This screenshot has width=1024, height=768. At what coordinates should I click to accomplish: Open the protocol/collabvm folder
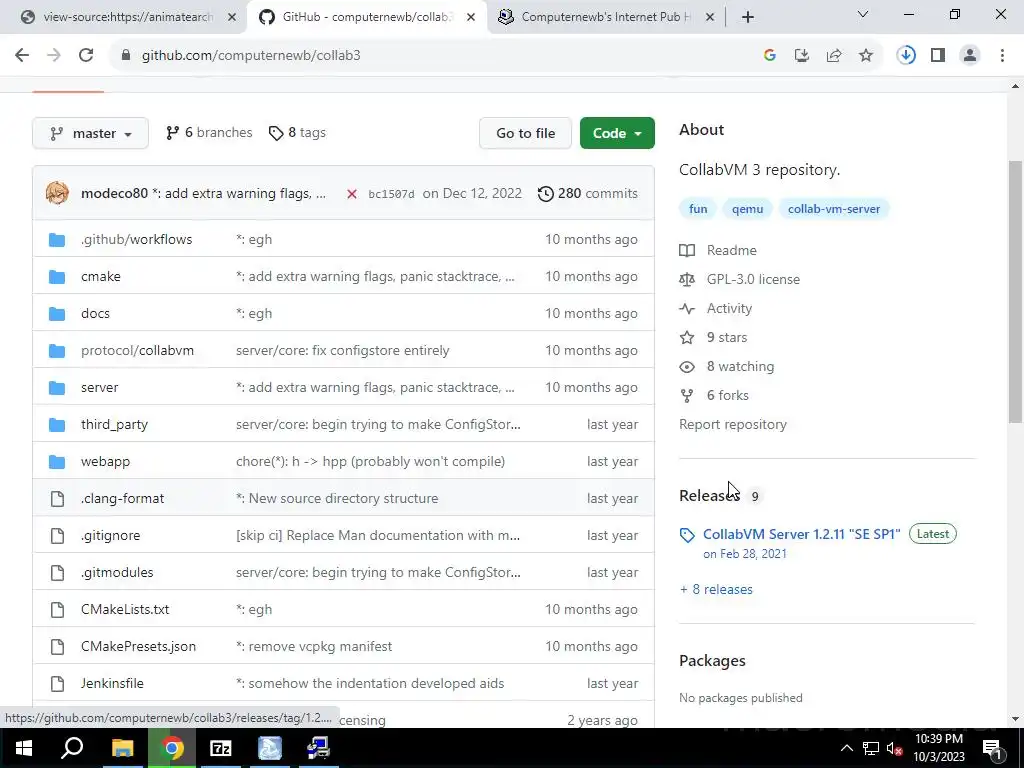[x=137, y=351]
